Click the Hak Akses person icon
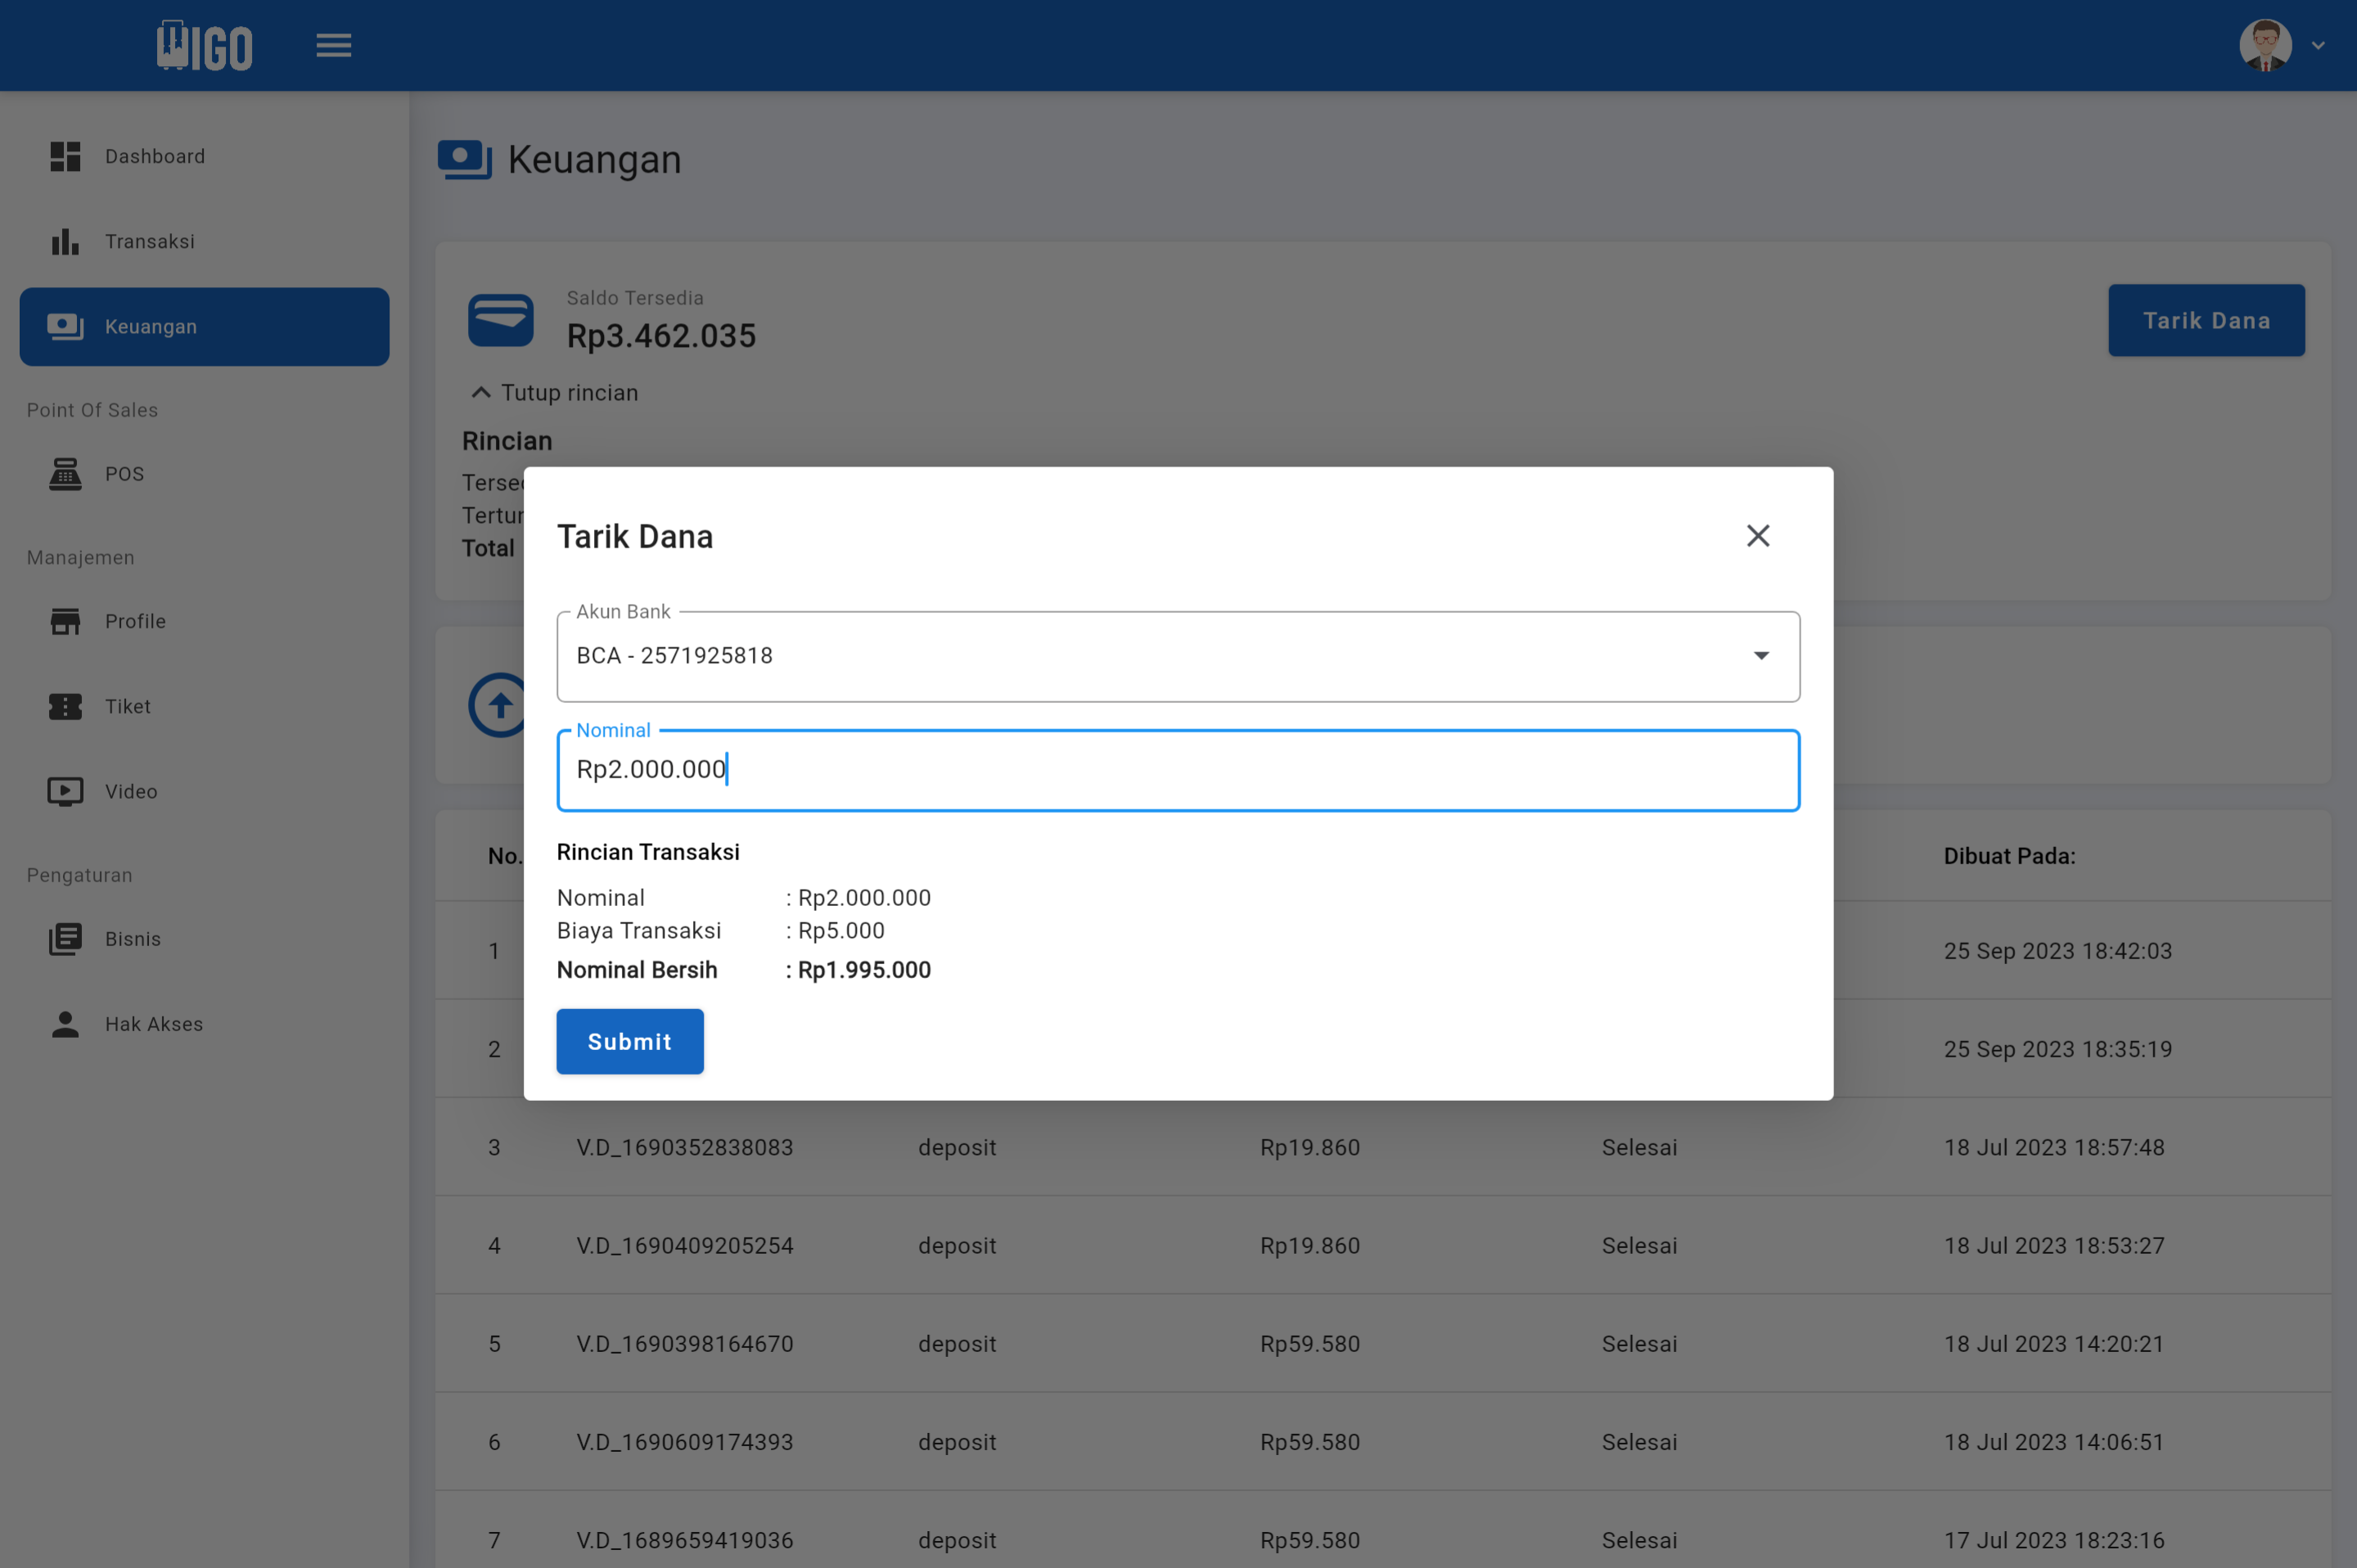This screenshot has height=1568, width=2357. click(x=65, y=1024)
